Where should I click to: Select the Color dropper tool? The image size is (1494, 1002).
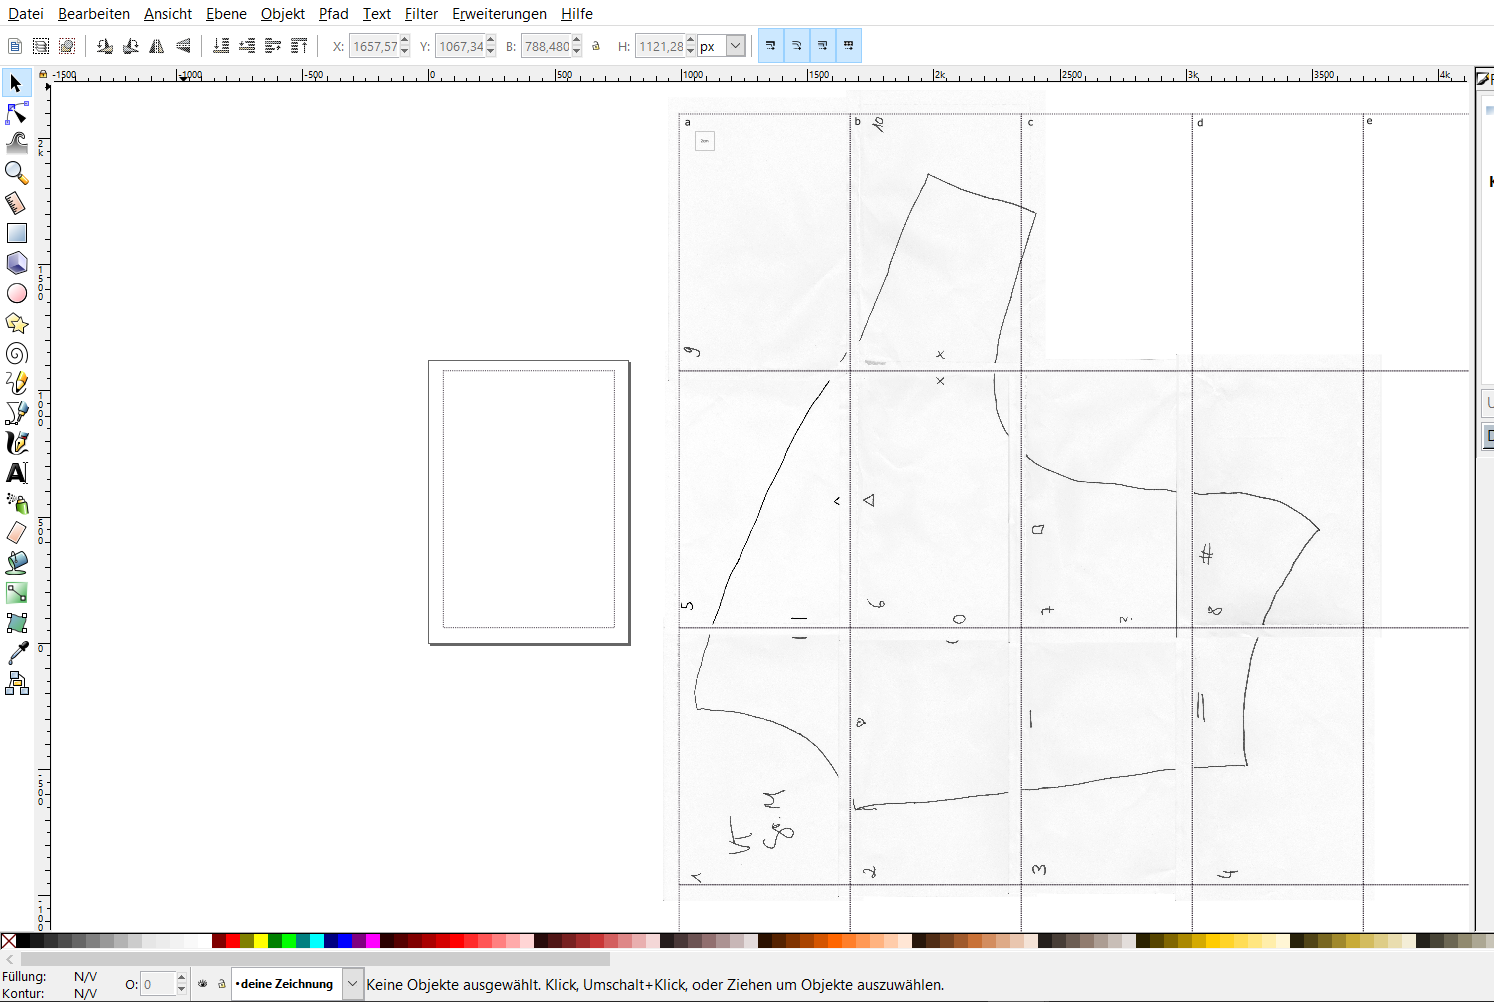tap(17, 653)
